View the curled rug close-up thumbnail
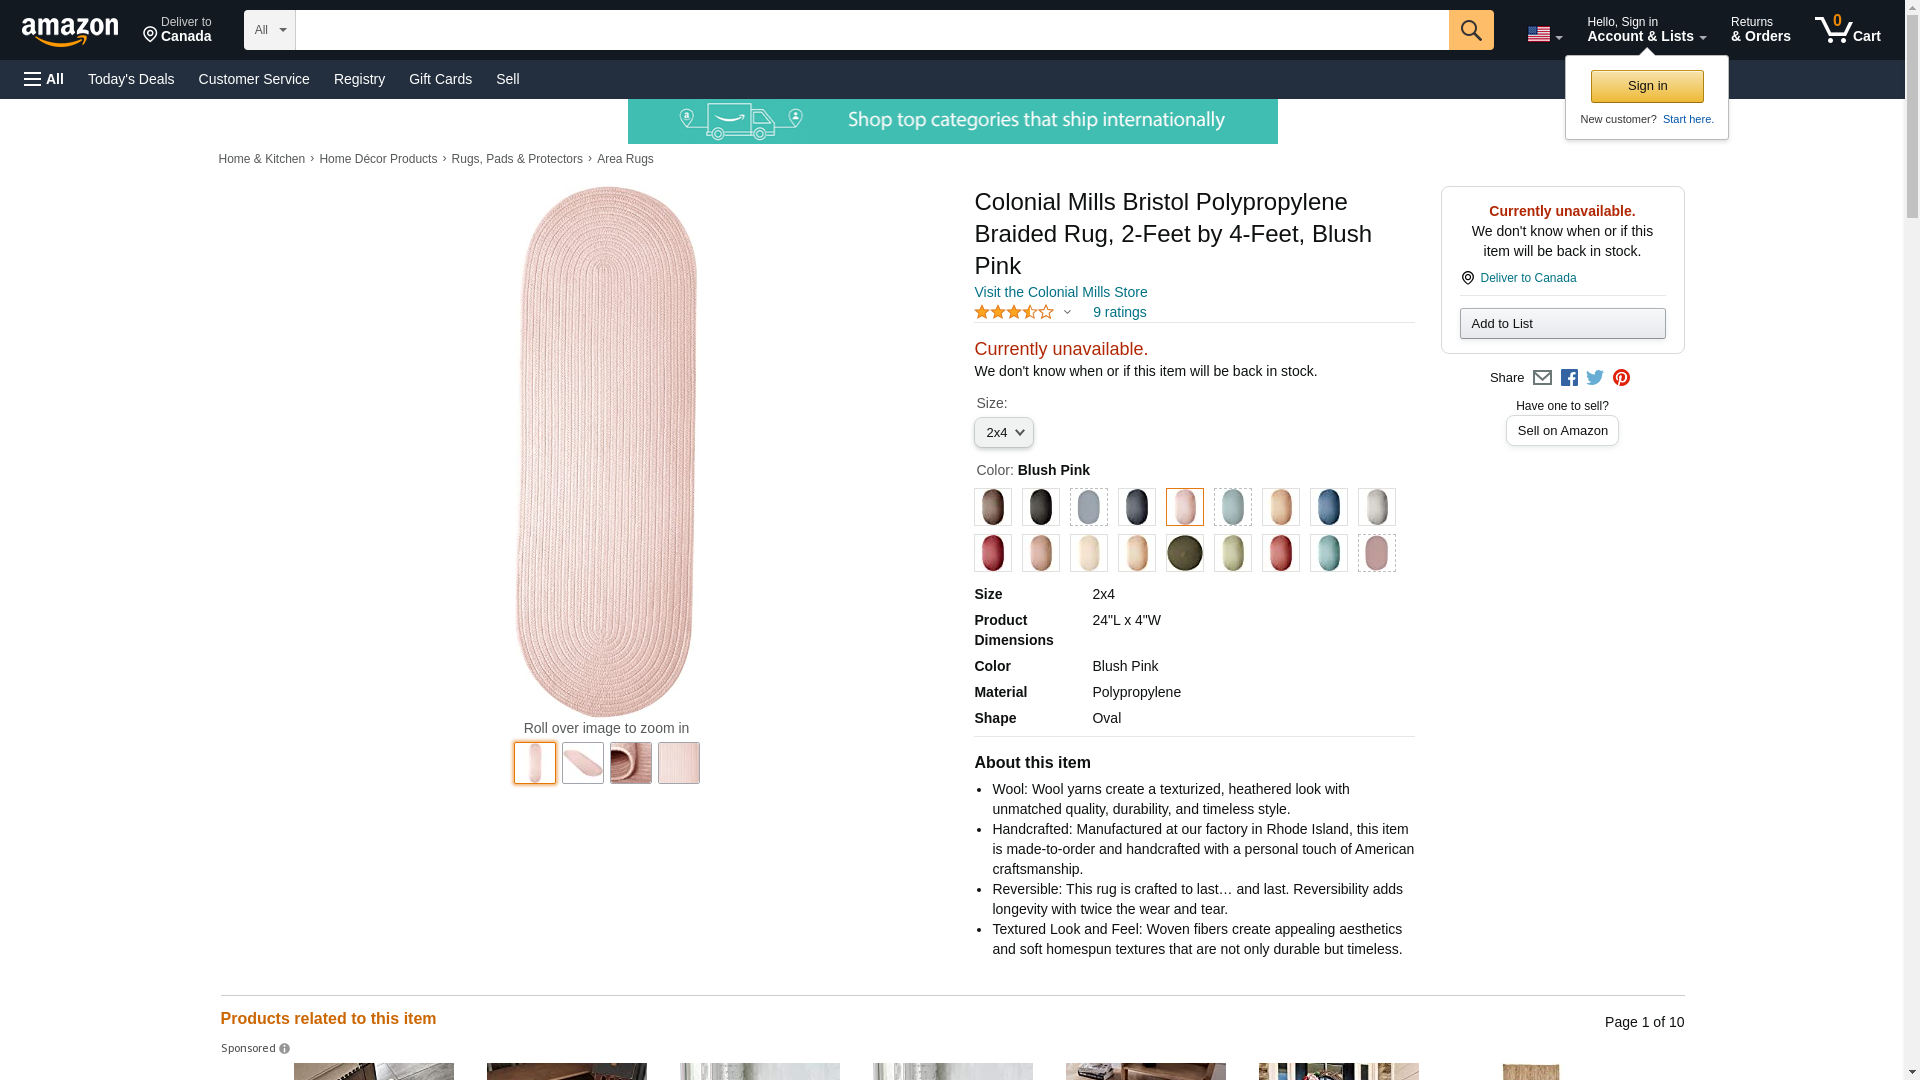 click(x=630, y=763)
